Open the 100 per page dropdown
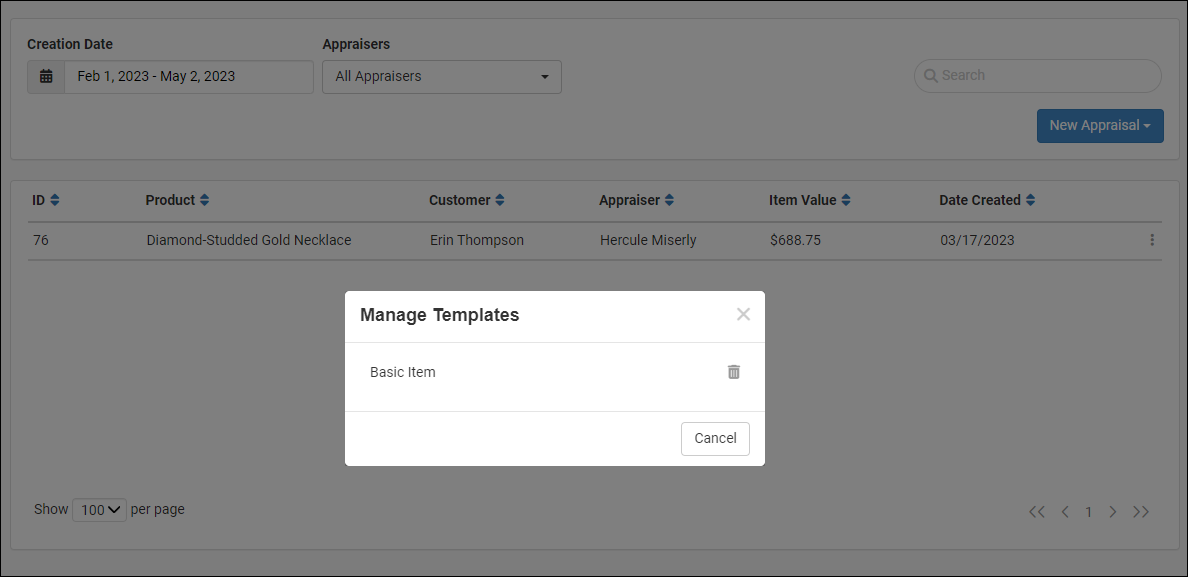 pyautogui.click(x=99, y=510)
